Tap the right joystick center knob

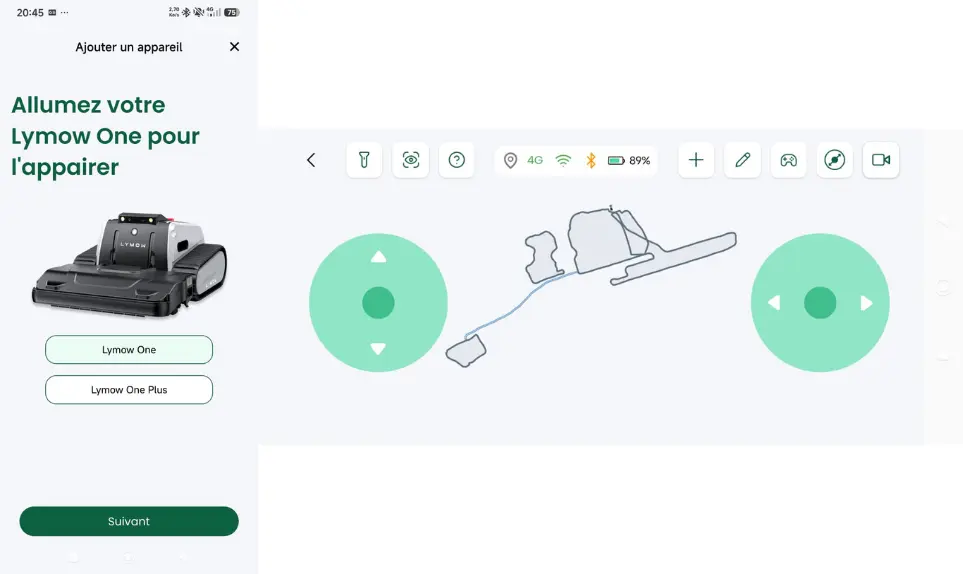pyautogui.click(x=820, y=303)
